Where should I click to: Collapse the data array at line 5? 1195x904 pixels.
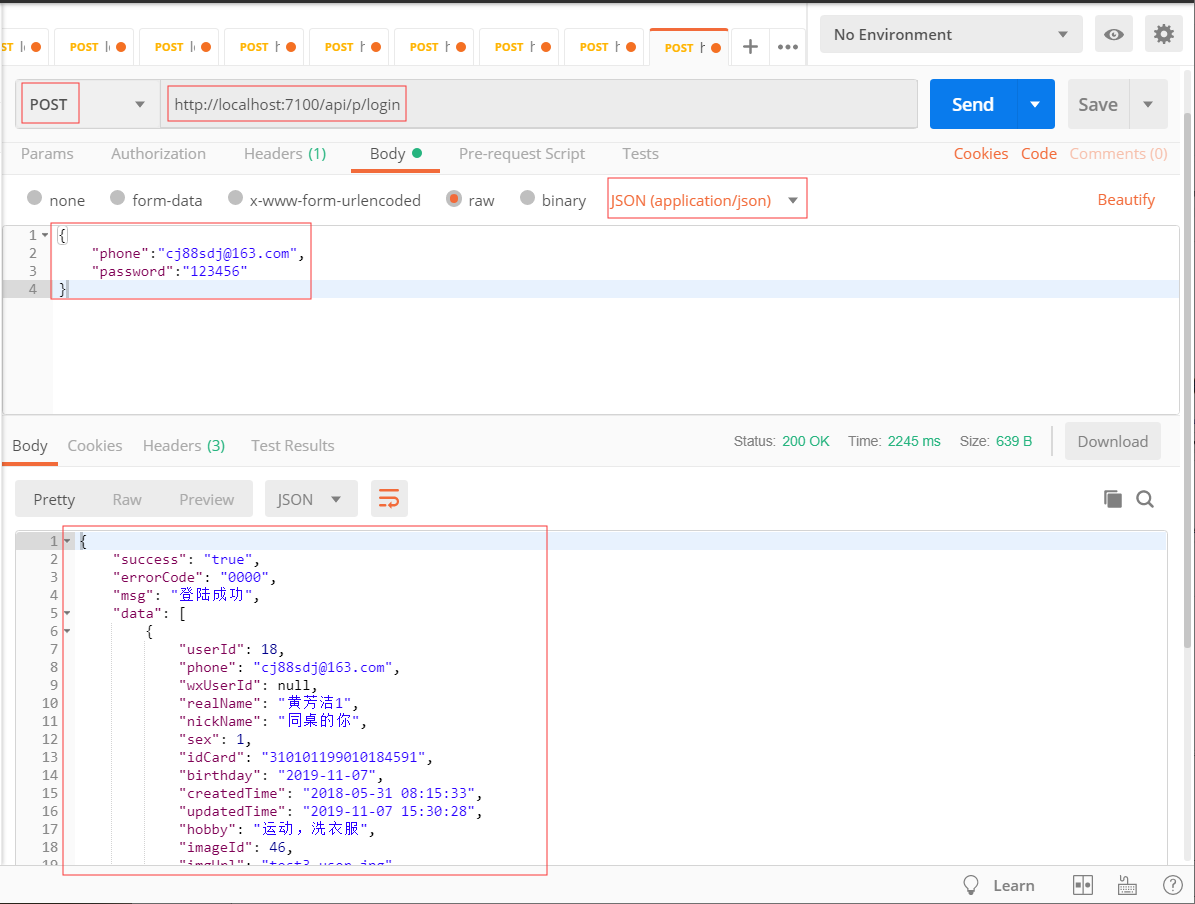(68, 613)
